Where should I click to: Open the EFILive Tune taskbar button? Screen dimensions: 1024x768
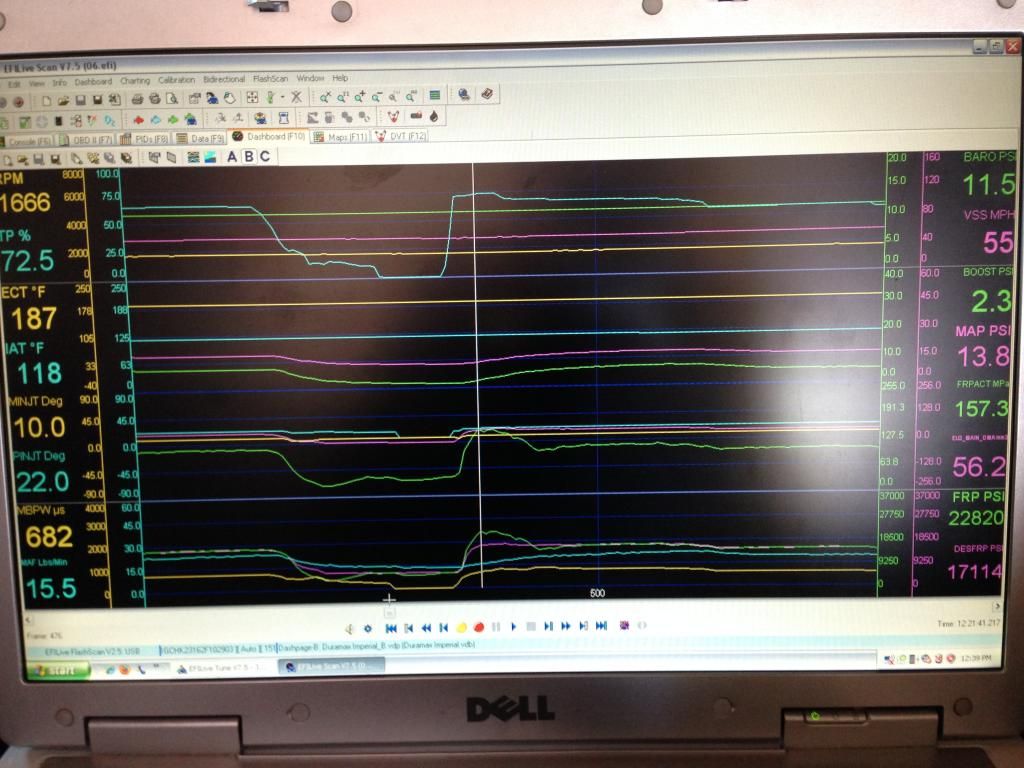[225, 668]
